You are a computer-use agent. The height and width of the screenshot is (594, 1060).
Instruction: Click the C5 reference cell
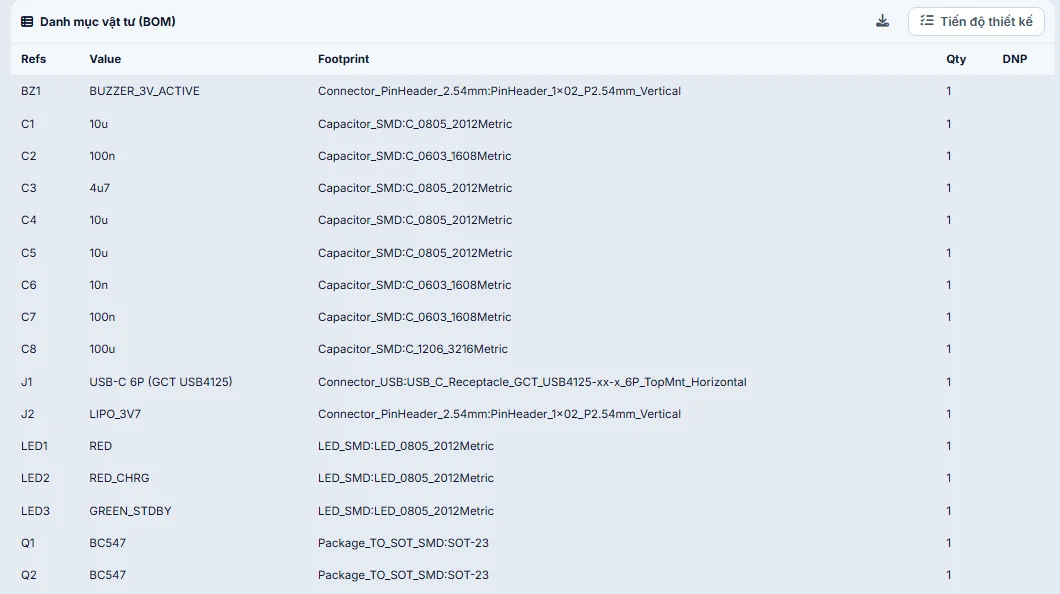coord(28,253)
